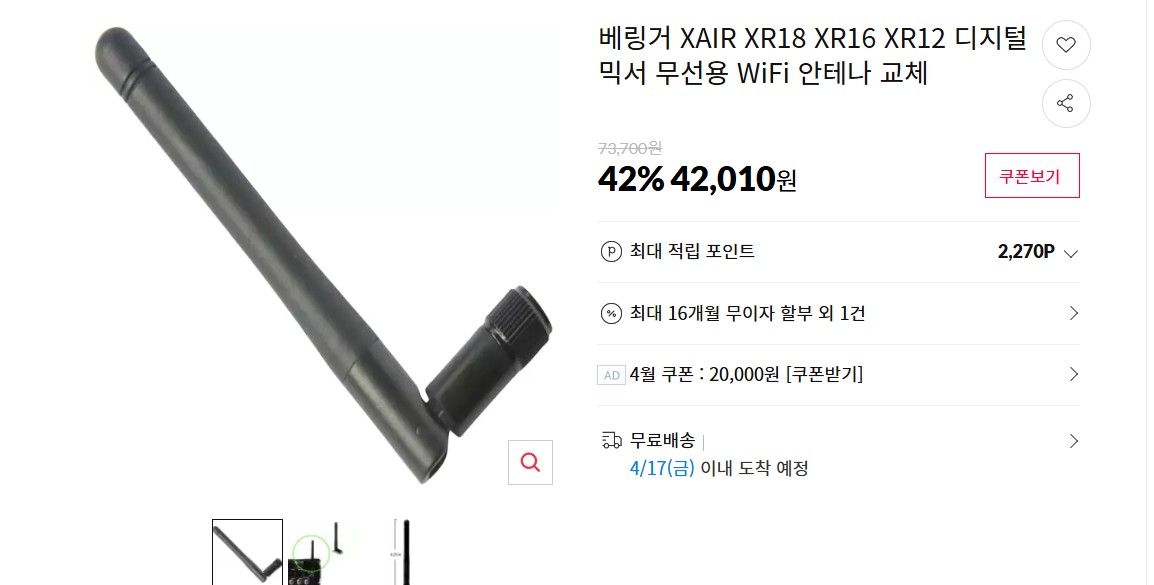1154x585 pixels.
Task: Expand 무료배송 delivery info chevron
Action: (x=1074, y=441)
